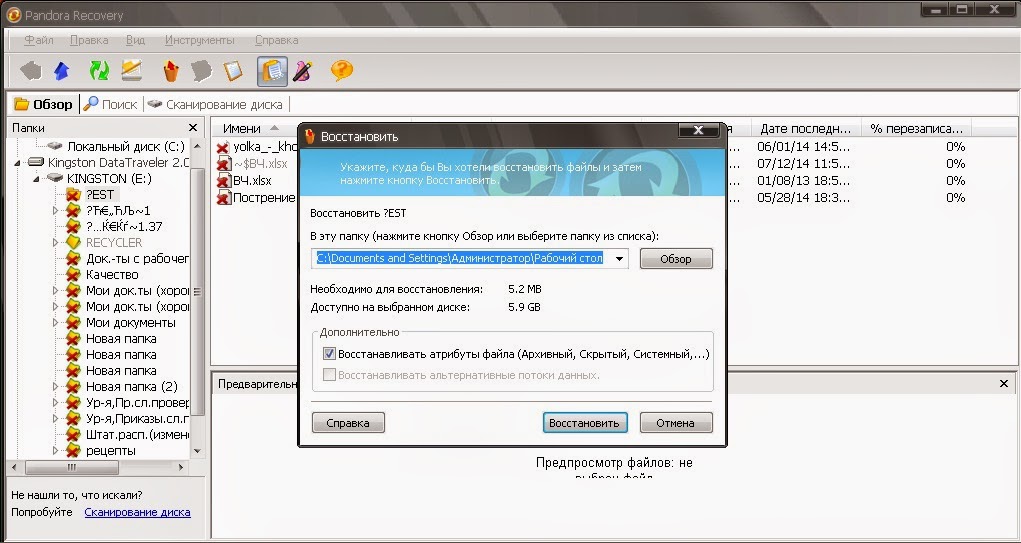Close the Восстановить dialog with X button
Image resolution: width=1021 pixels, height=543 pixels.
click(x=698, y=130)
